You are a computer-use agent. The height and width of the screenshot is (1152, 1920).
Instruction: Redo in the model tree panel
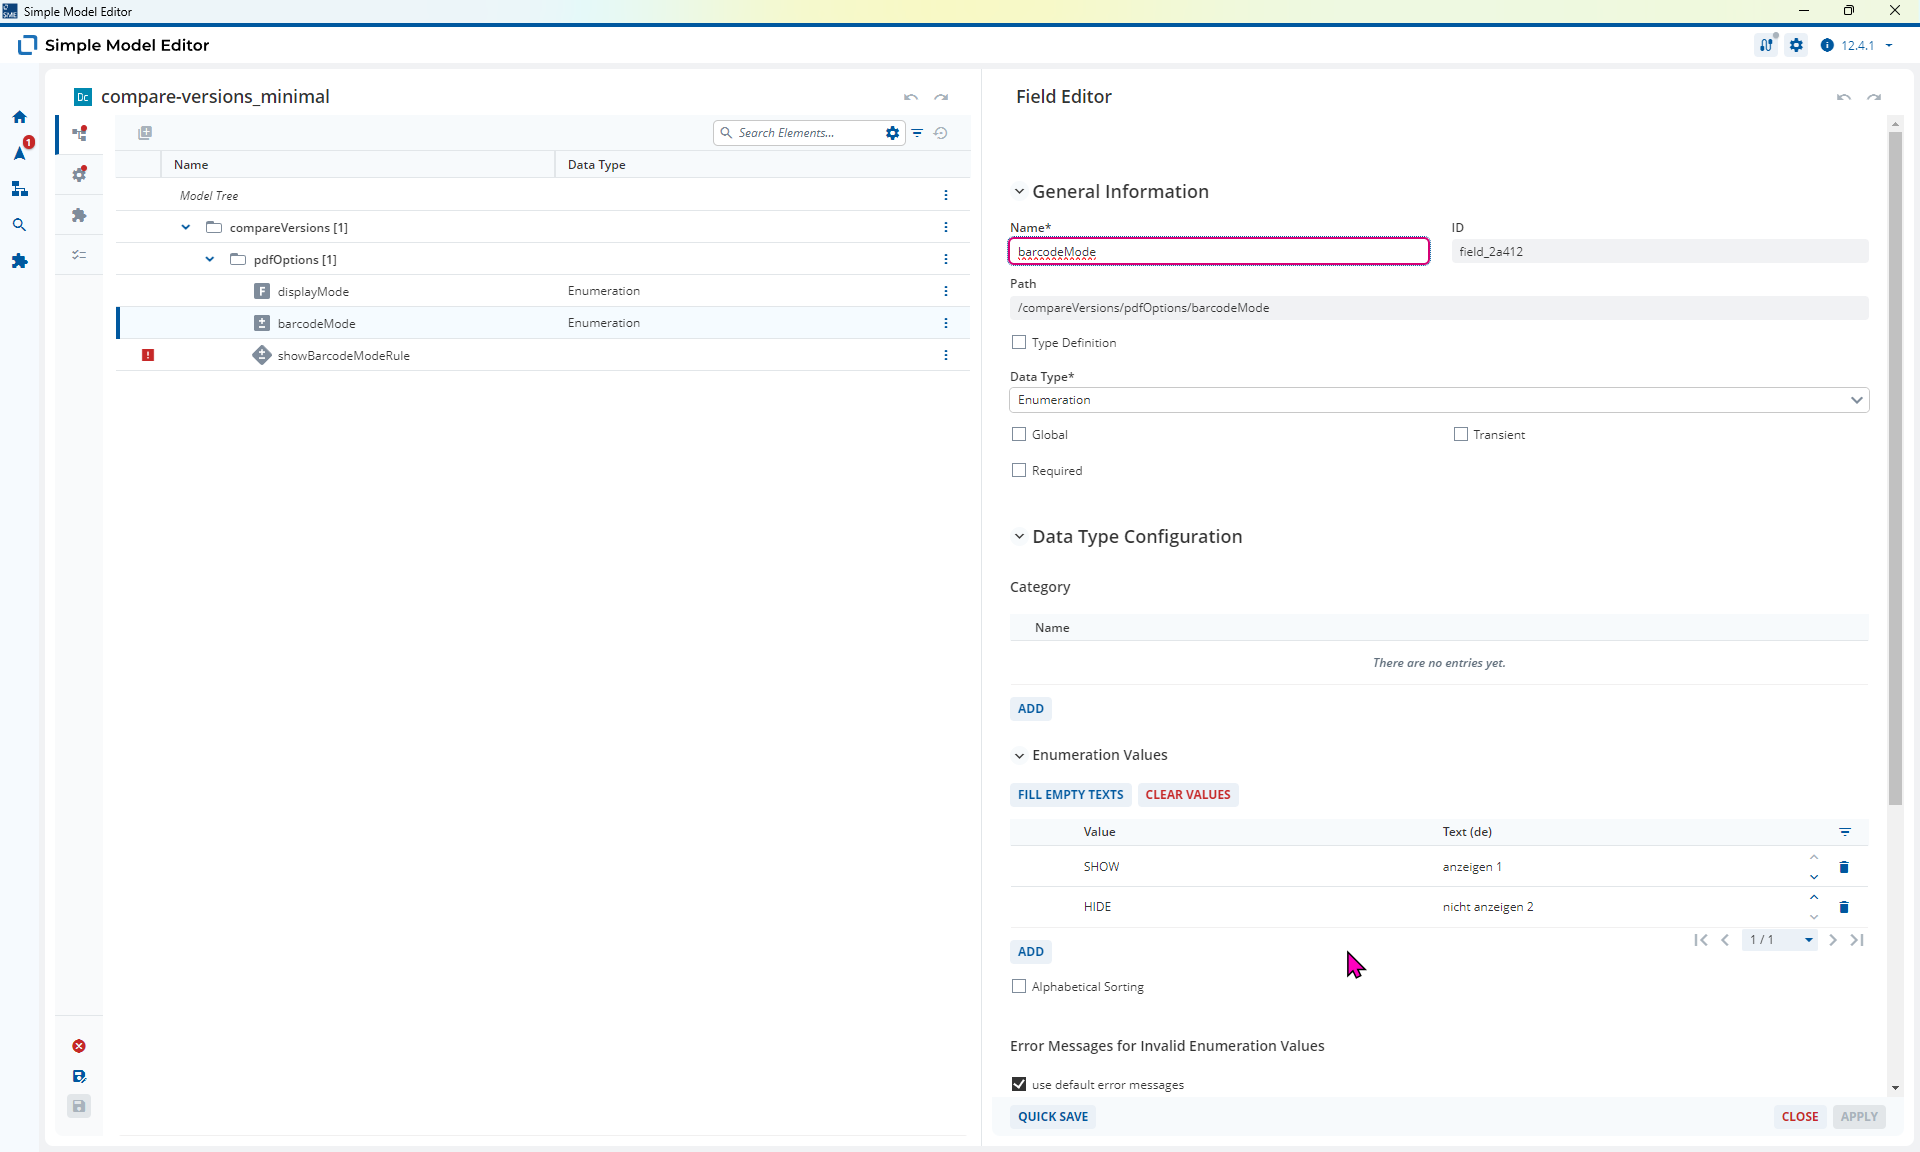pos(941,97)
